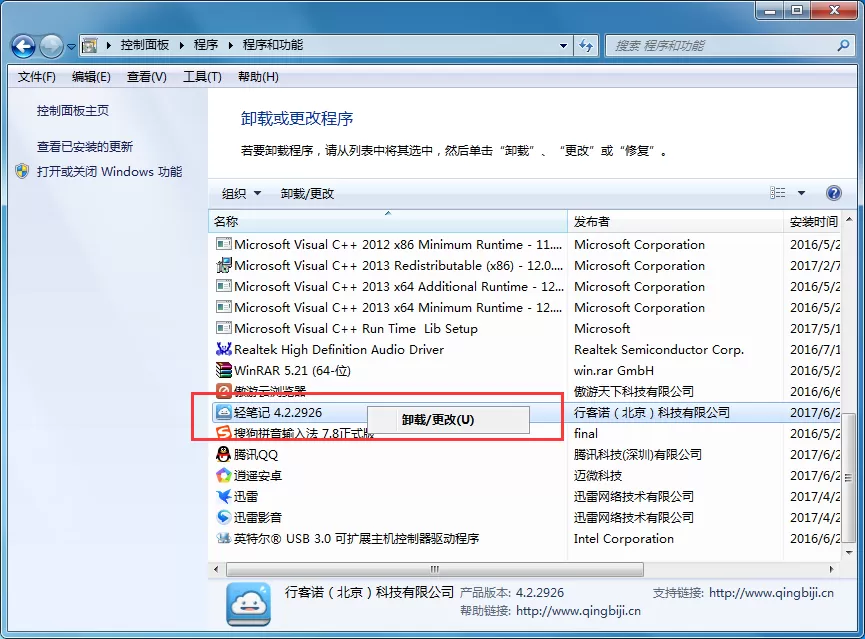Click the 腾讯QQ penguin icon
The width and height of the screenshot is (865, 639).
click(x=223, y=454)
